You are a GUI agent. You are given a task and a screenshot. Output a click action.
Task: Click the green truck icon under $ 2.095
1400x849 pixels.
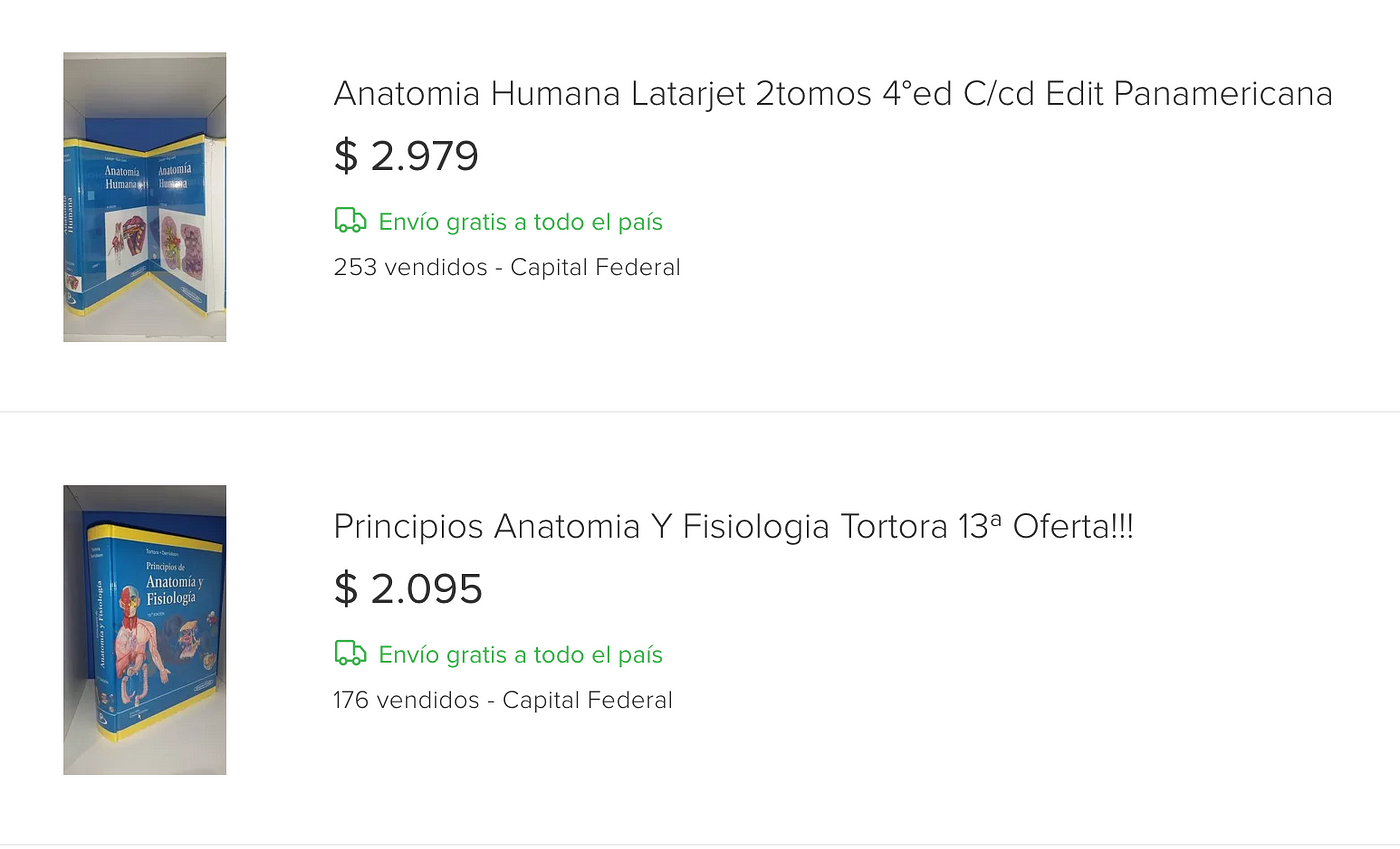point(350,654)
